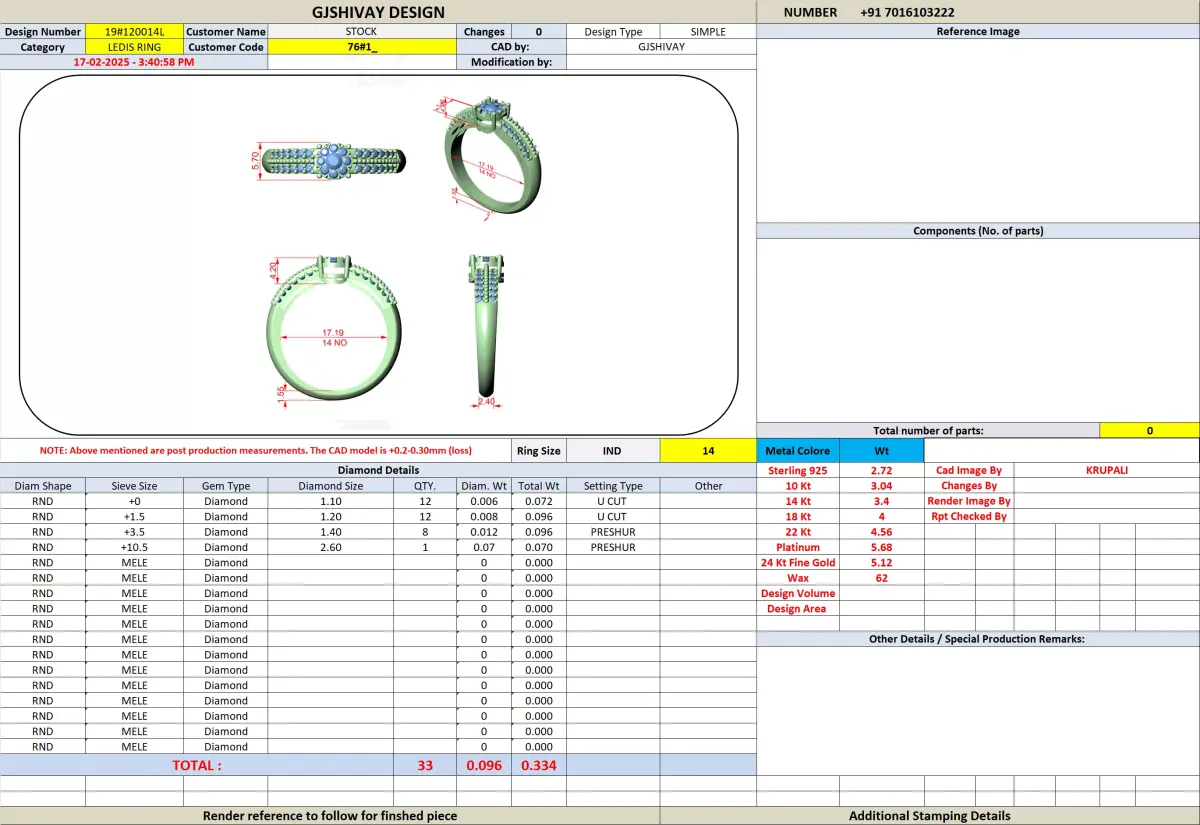Viewport: 1200px width, 825px height.
Task: Select the 14 Kt label
Action: pyautogui.click(x=798, y=501)
